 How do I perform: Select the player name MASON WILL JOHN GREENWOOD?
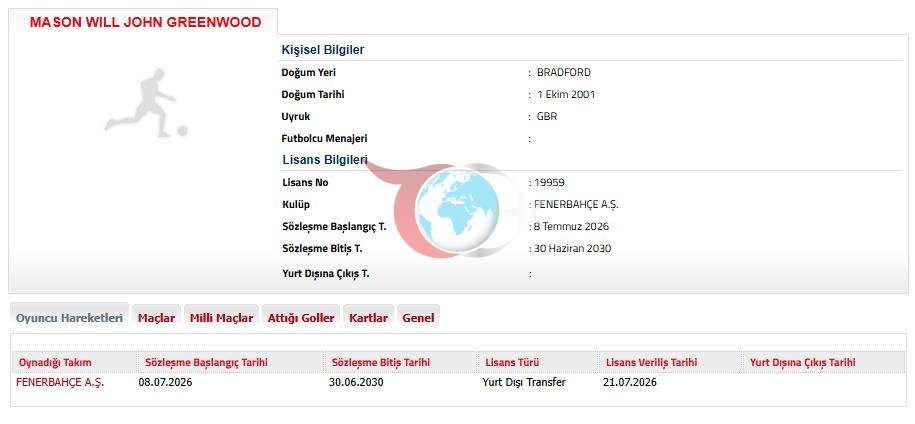click(x=145, y=23)
